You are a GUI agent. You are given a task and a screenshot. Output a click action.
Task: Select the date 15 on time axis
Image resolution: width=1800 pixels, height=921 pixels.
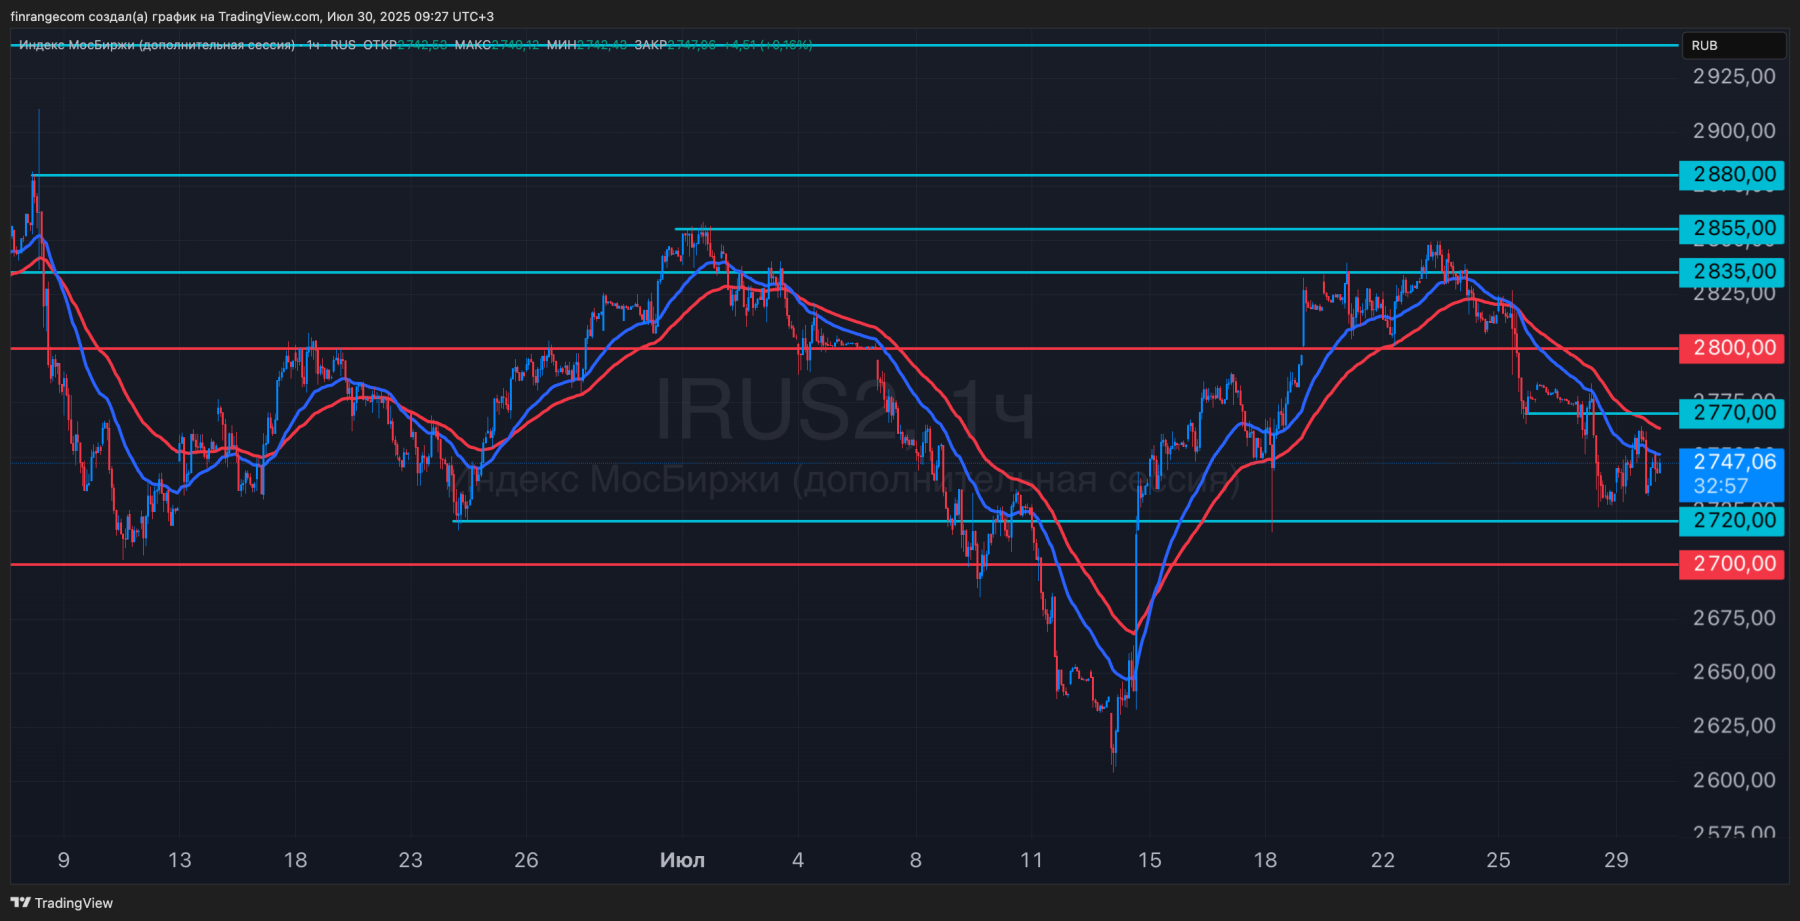pos(1149,860)
